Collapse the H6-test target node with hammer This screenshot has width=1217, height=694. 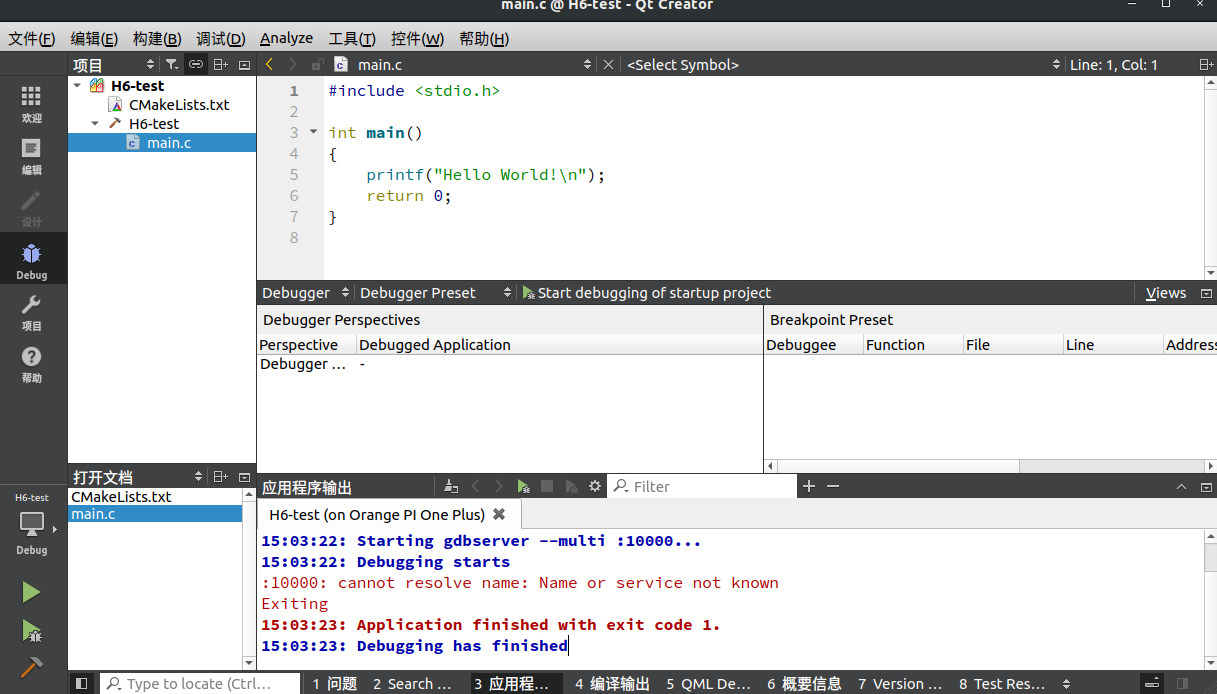click(x=95, y=124)
